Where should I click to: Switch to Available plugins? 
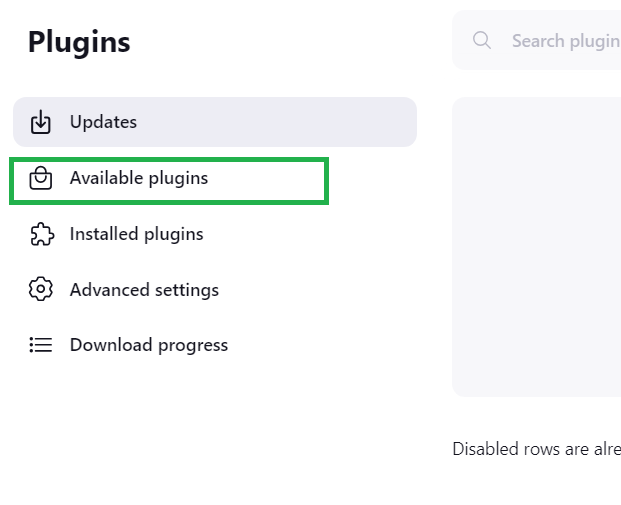pyautogui.click(x=138, y=179)
